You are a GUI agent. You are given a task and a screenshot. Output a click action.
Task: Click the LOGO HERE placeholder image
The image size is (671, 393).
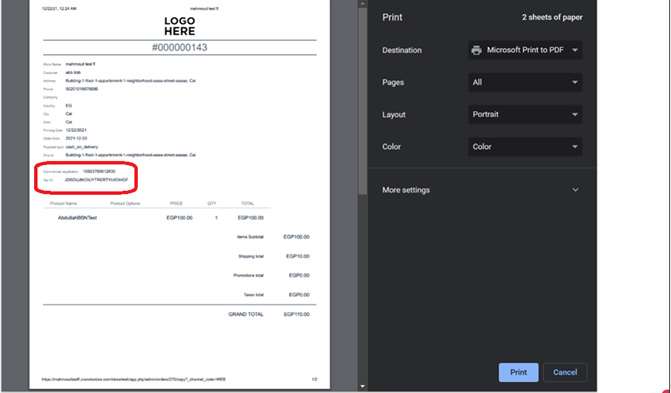(180, 26)
